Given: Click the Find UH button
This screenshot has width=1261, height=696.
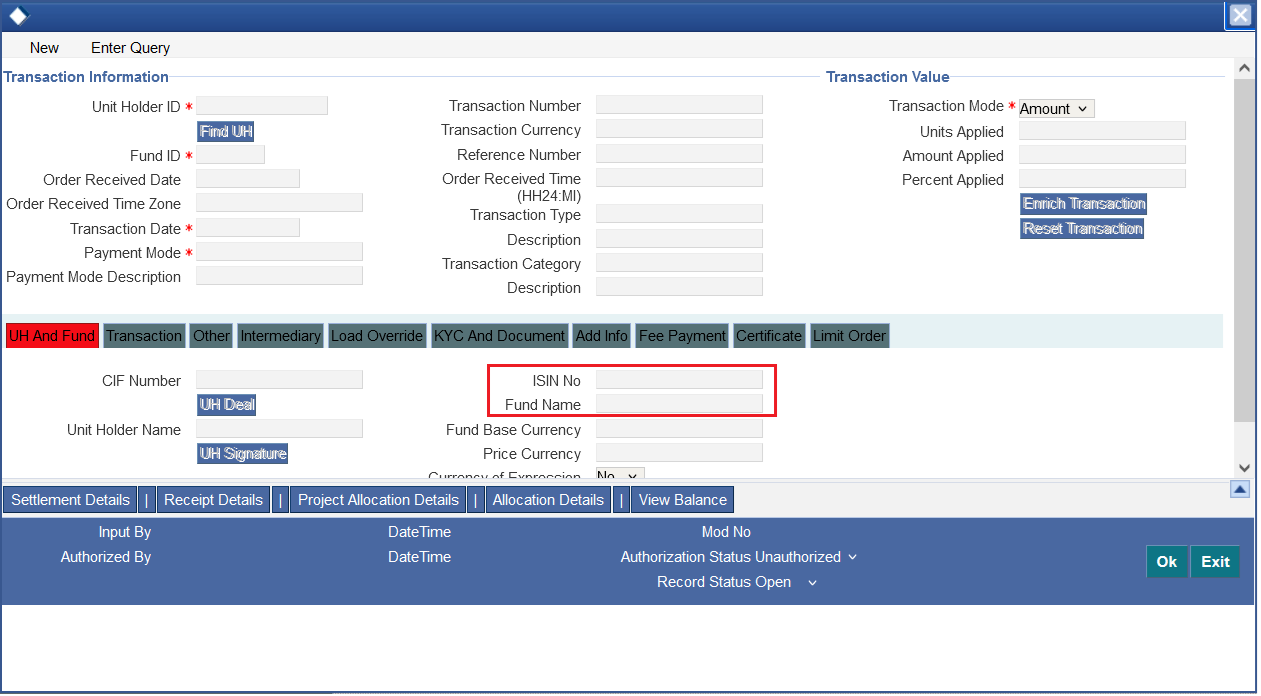Looking at the screenshot, I should point(226,131).
